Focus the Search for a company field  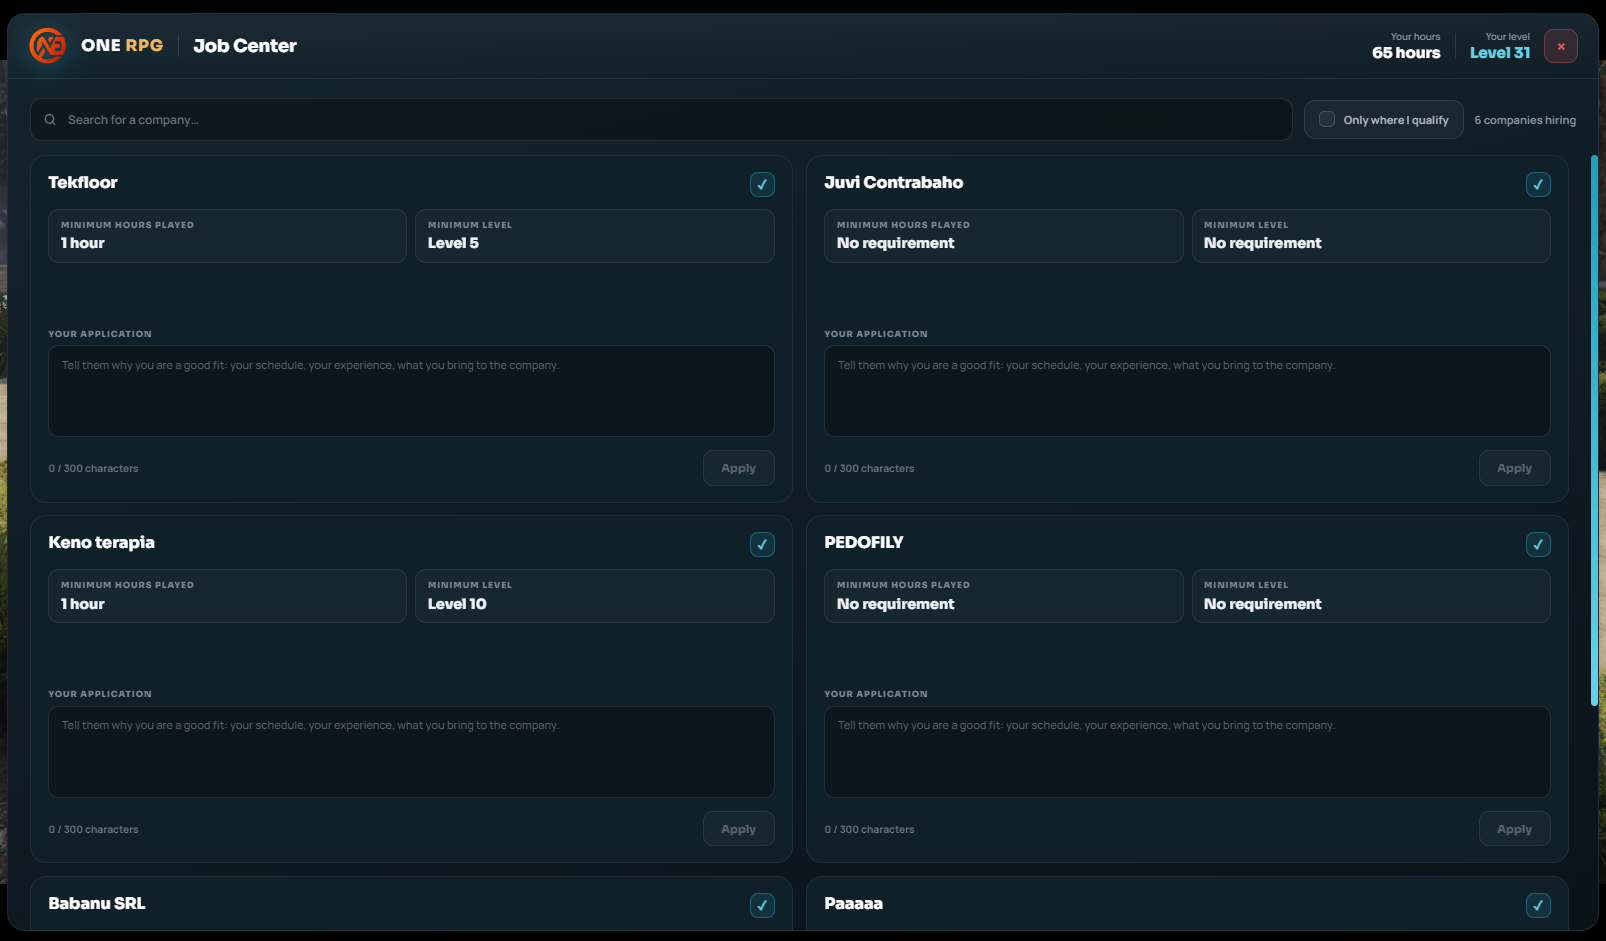[x=661, y=120]
